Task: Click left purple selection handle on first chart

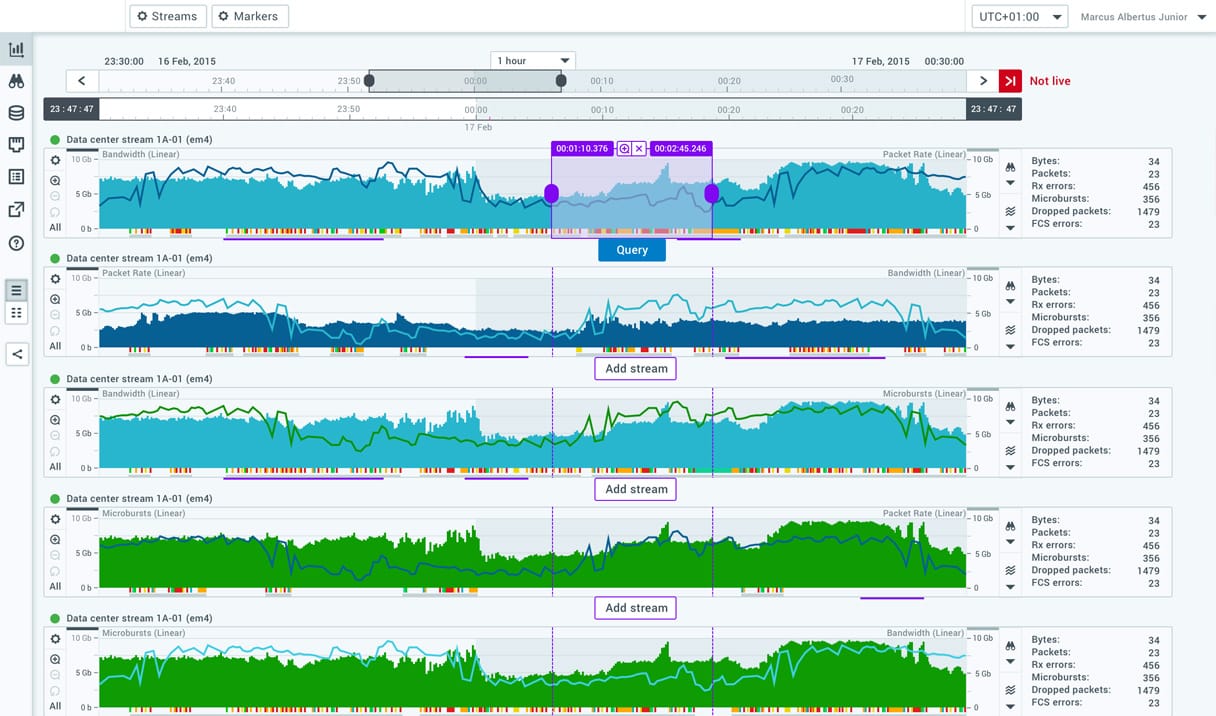Action: [x=551, y=194]
